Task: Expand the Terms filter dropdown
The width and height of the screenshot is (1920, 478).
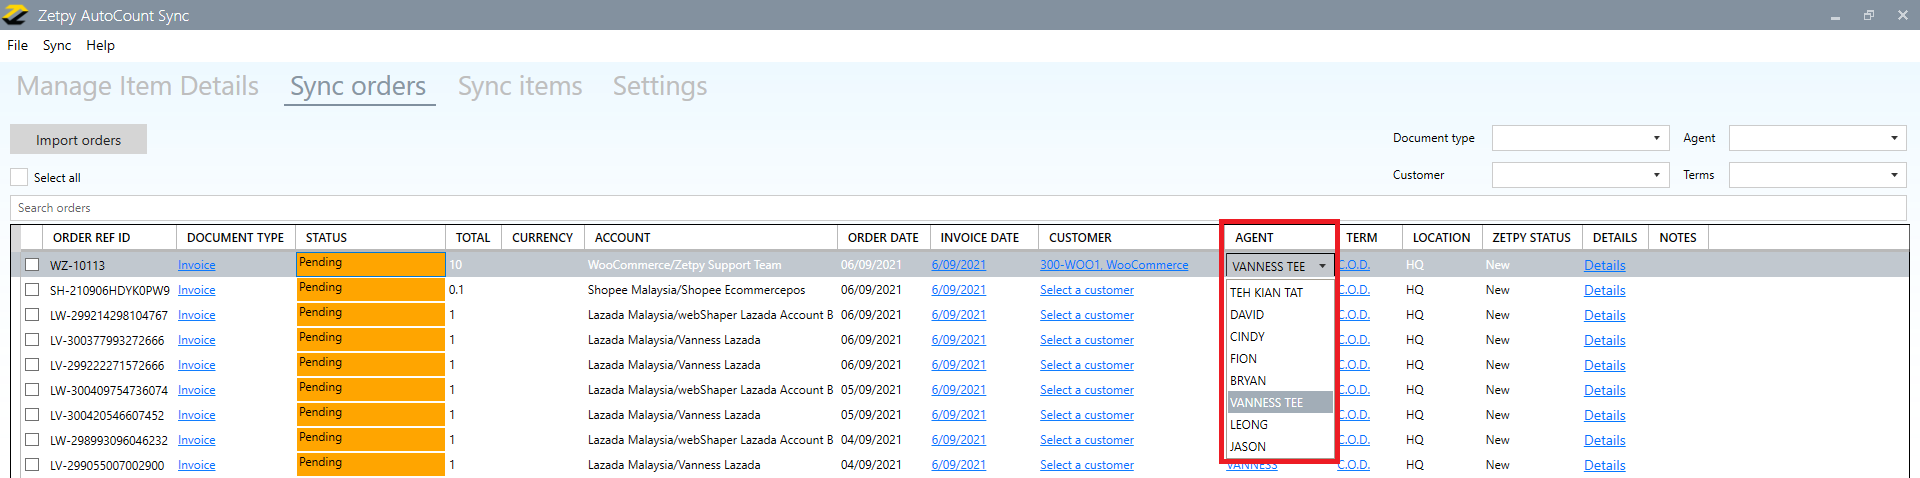Action: [x=1817, y=175]
